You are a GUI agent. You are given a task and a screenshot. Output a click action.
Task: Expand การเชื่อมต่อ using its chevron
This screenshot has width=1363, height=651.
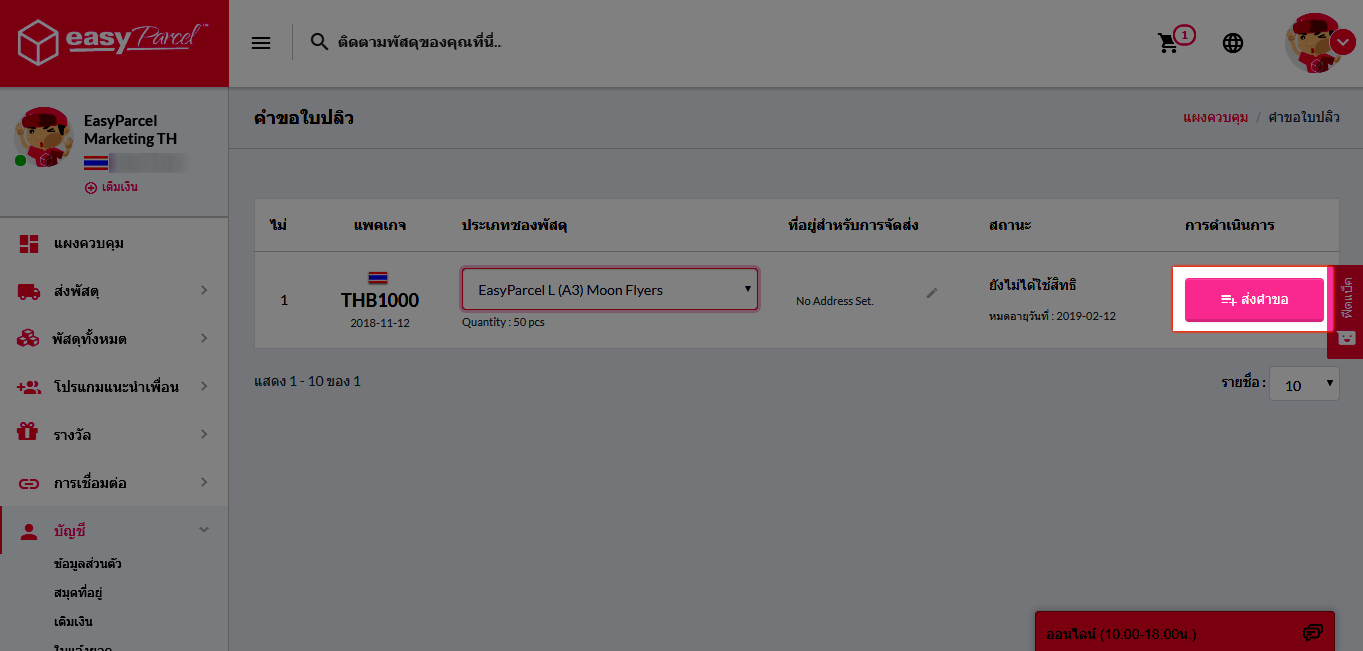tap(204, 482)
